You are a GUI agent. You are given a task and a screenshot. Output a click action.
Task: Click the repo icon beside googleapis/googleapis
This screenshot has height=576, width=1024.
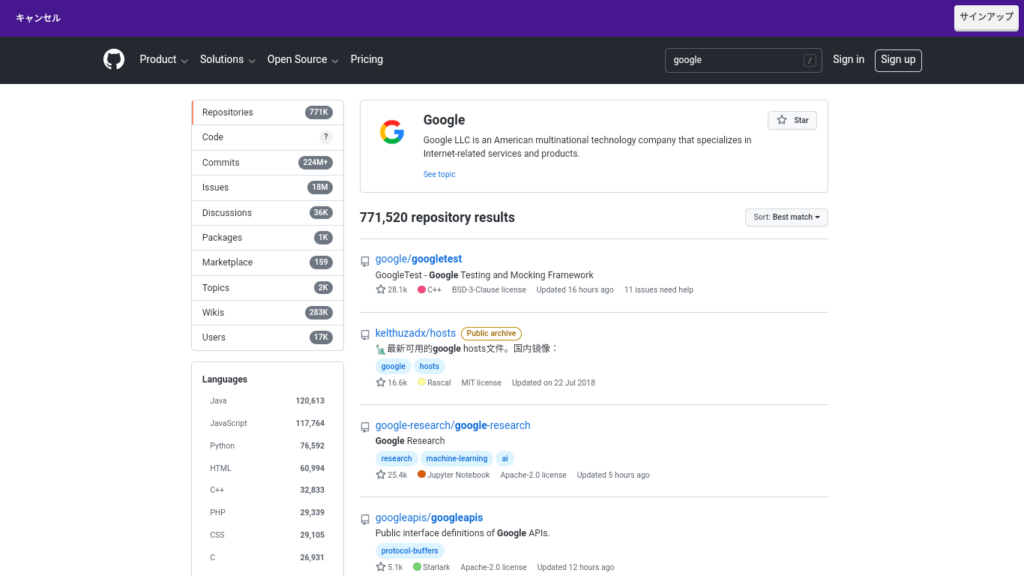click(365, 519)
